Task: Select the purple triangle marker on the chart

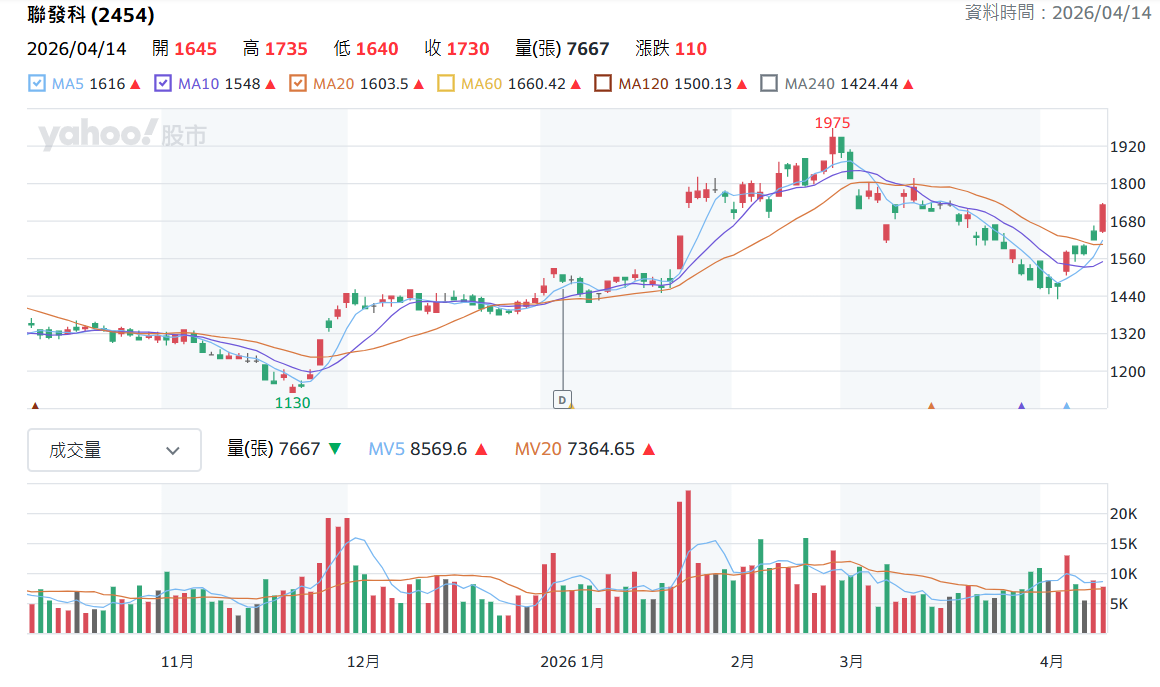Action: [1021, 406]
